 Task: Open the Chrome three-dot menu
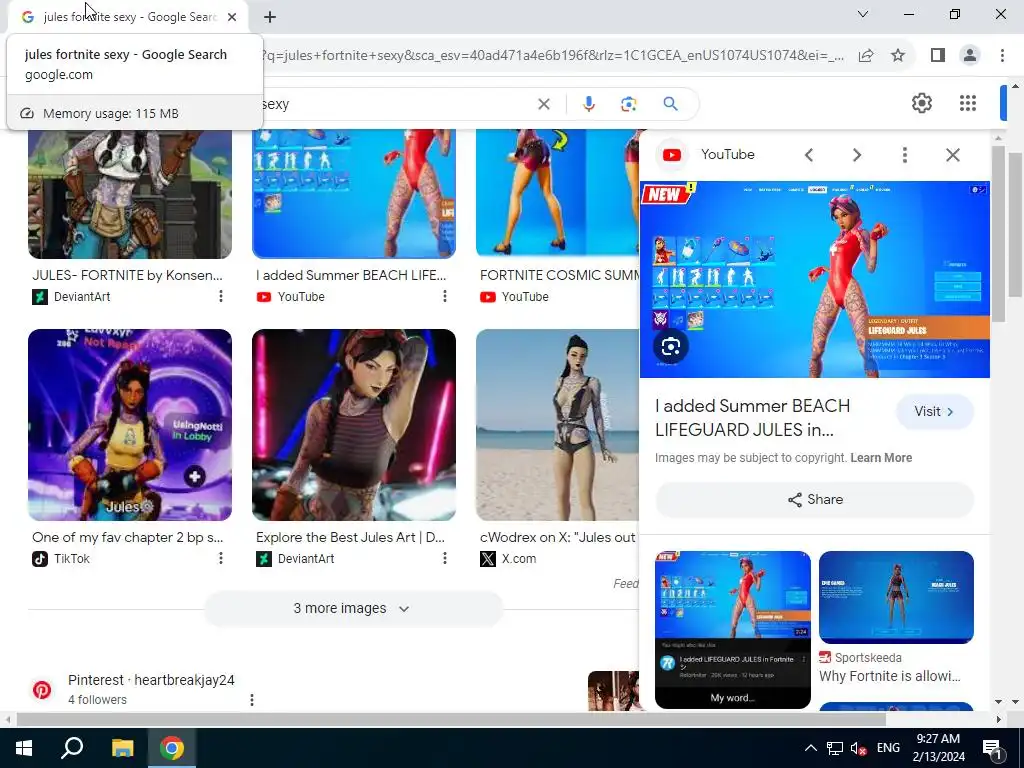pyautogui.click(x=1002, y=56)
